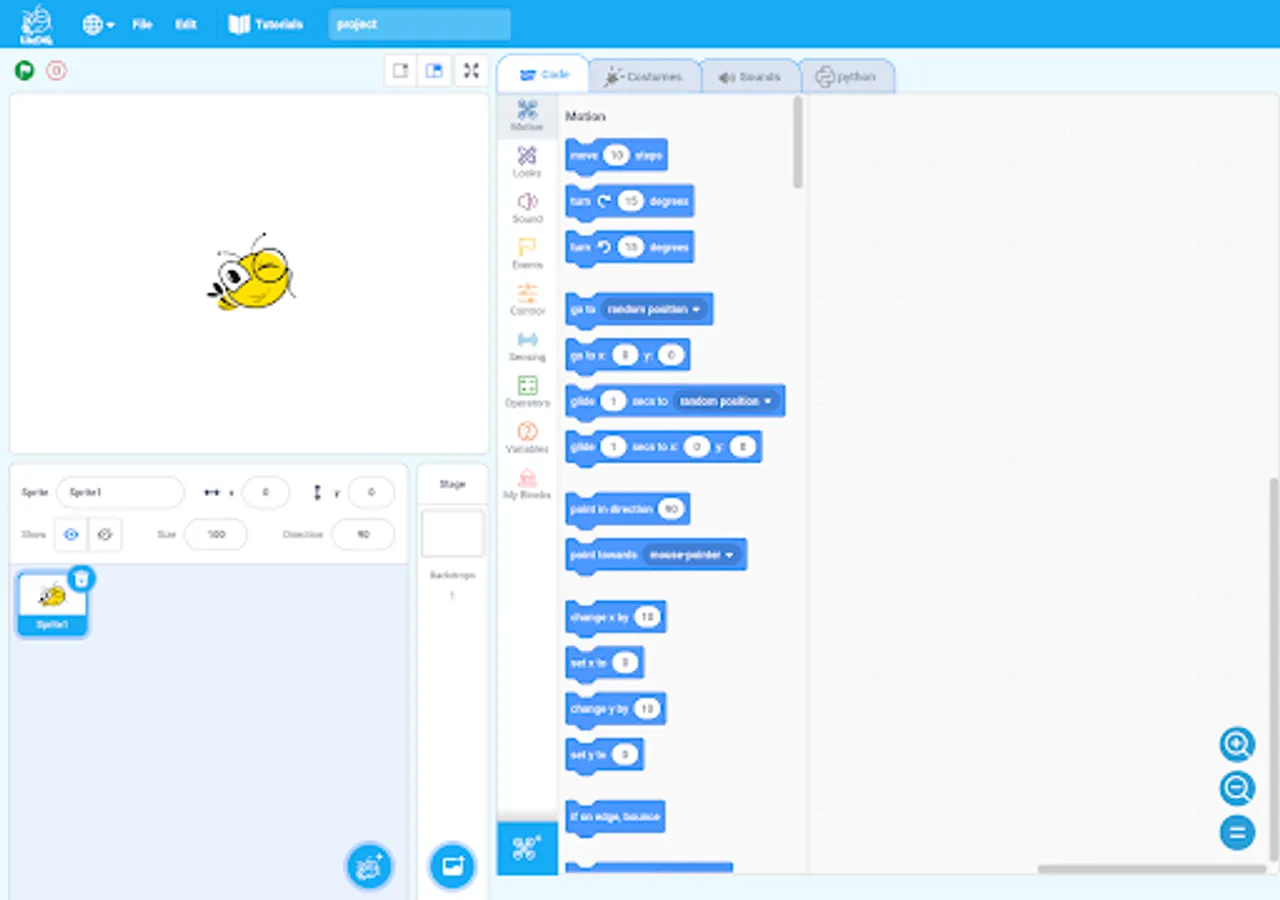This screenshot has width=1280, height=900.
Task: Select the Motion block category
Action: [x=527, y=116]
